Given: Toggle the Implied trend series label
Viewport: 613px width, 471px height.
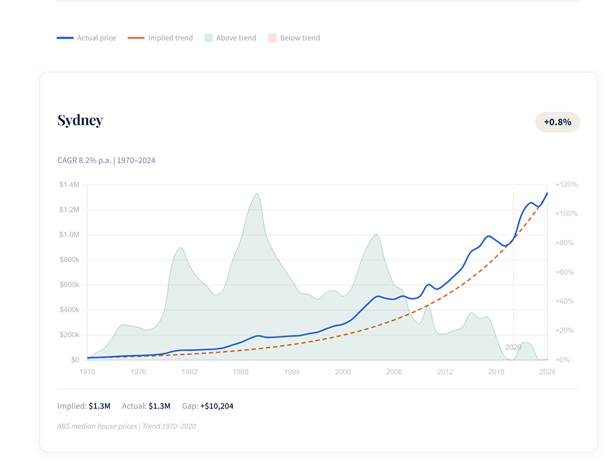Looking at the screenshot, I should pyautogui.click(x=171, y=38).
